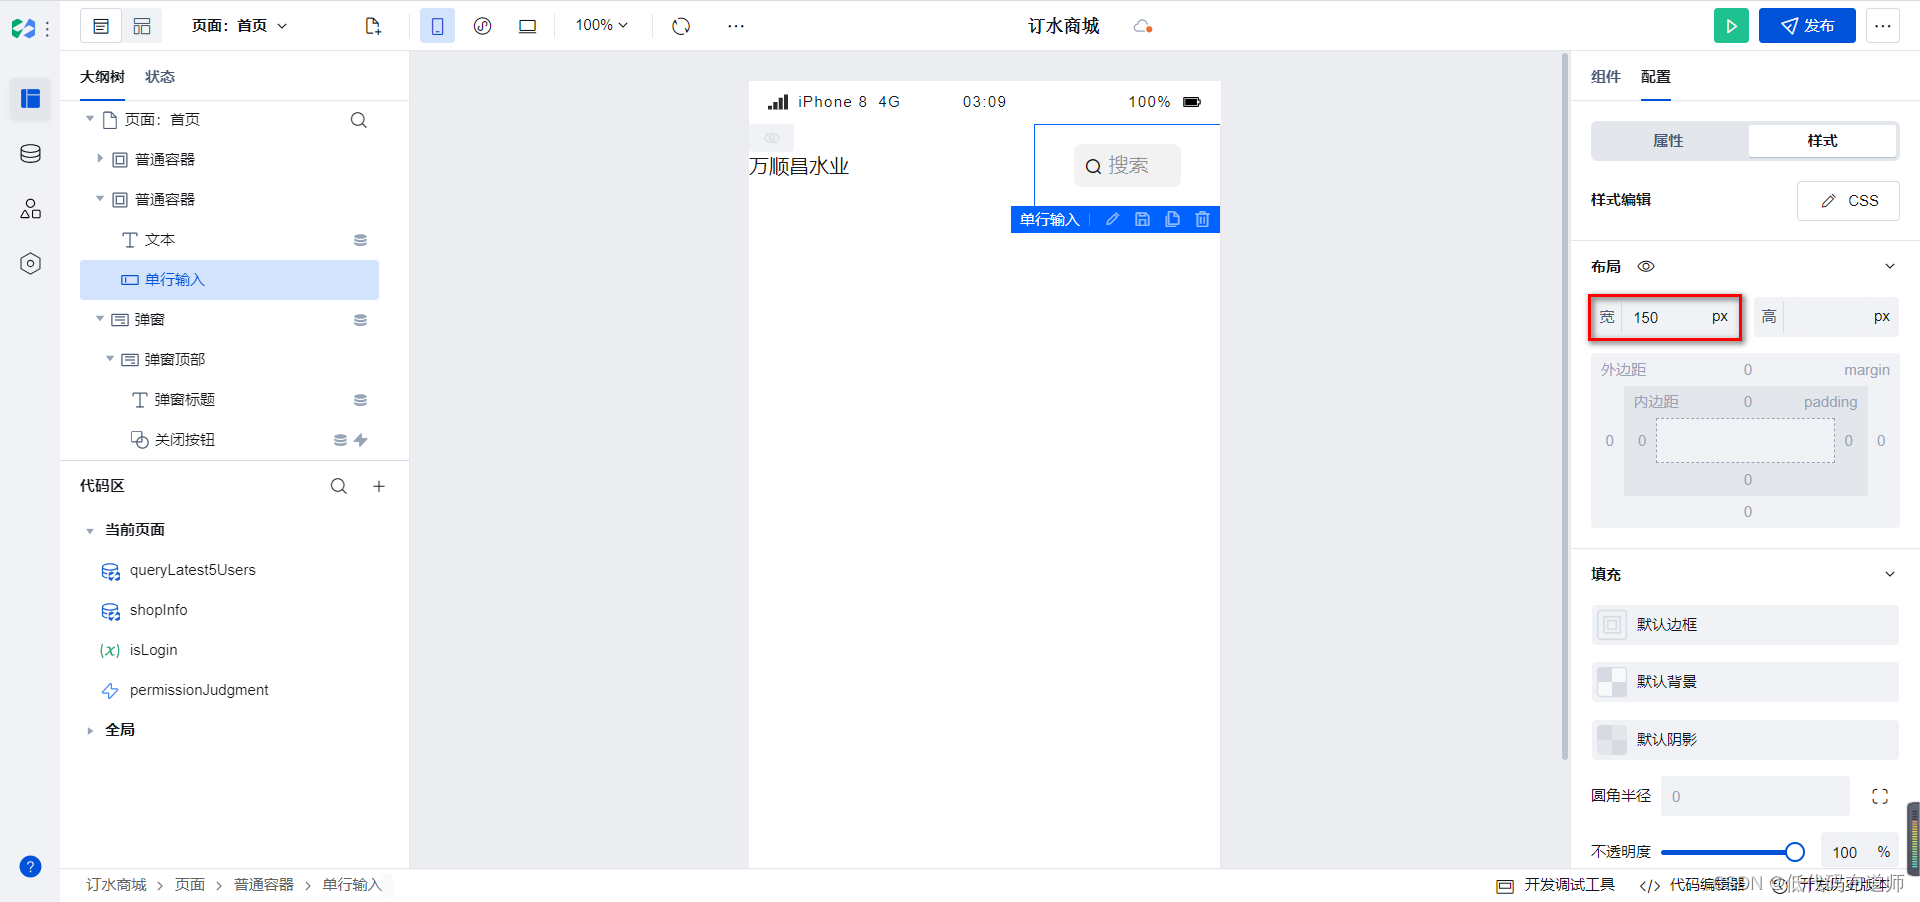Select permissionJudgment in code area

point(199,690)
